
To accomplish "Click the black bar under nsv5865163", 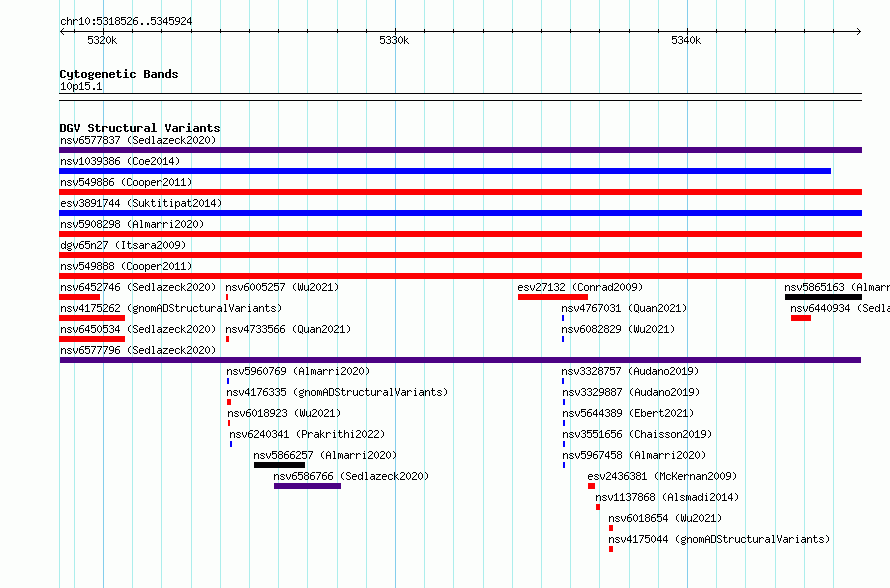I will point(823,297).
